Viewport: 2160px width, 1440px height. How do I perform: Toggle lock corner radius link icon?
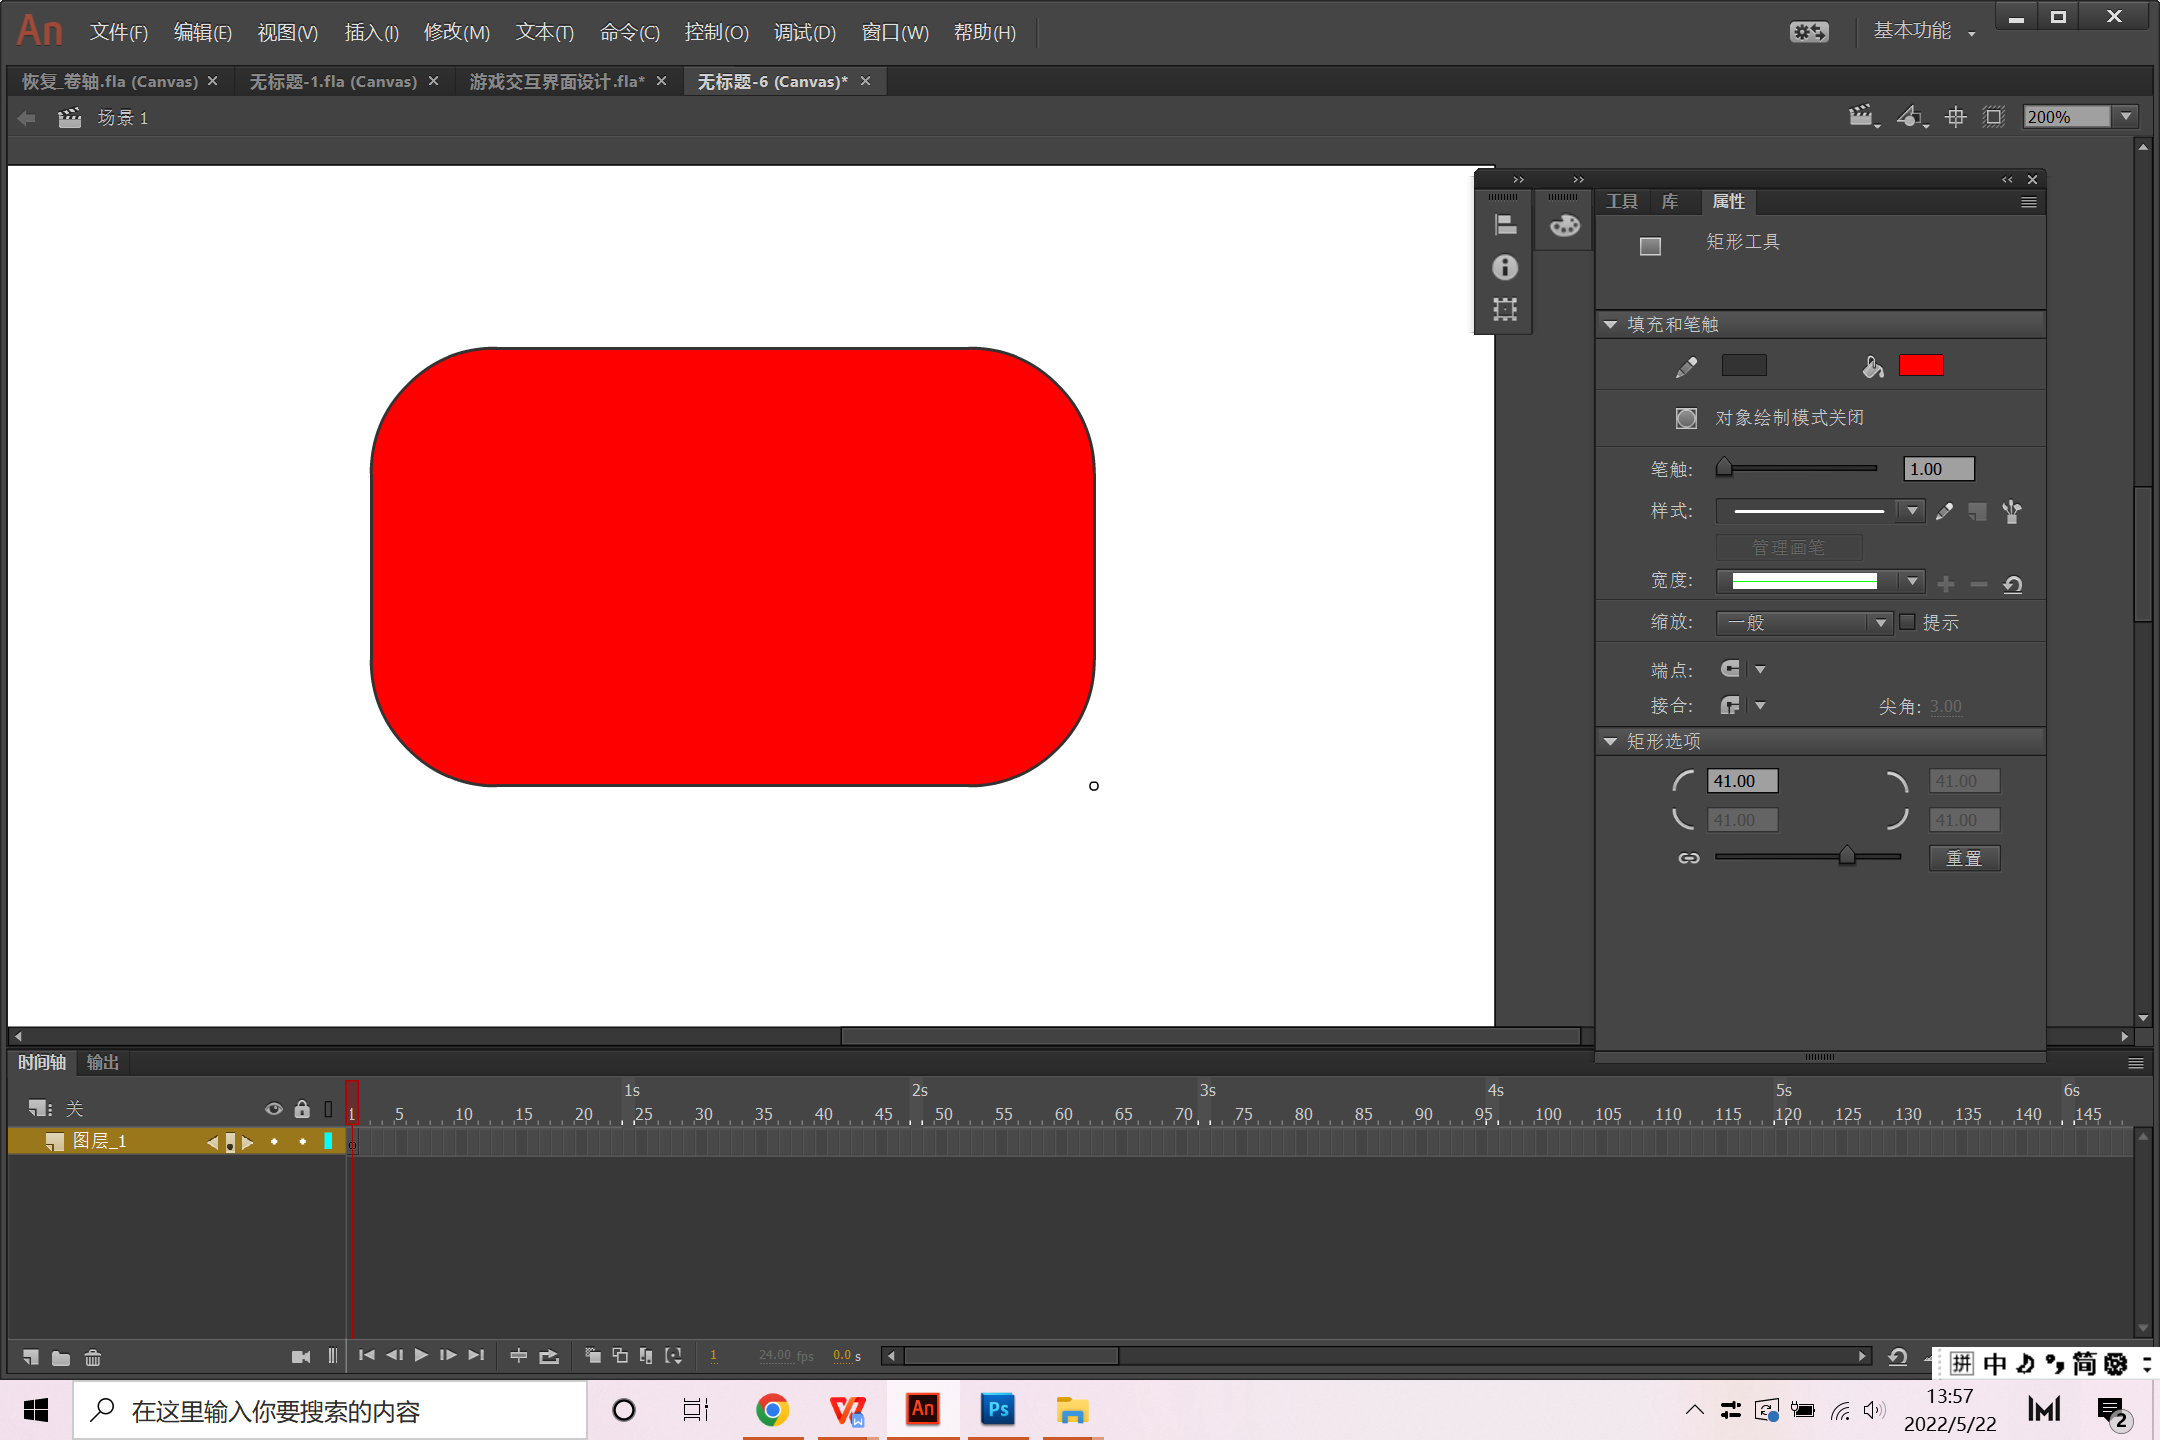coord(1689,858)
